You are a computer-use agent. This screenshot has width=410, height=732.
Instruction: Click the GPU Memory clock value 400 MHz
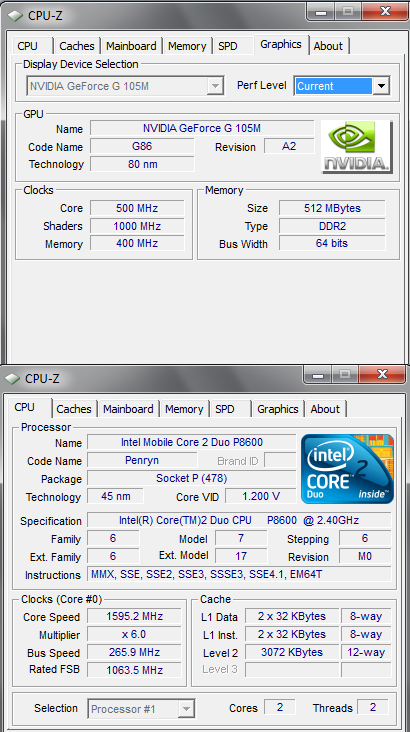click(x=137, y=243)
